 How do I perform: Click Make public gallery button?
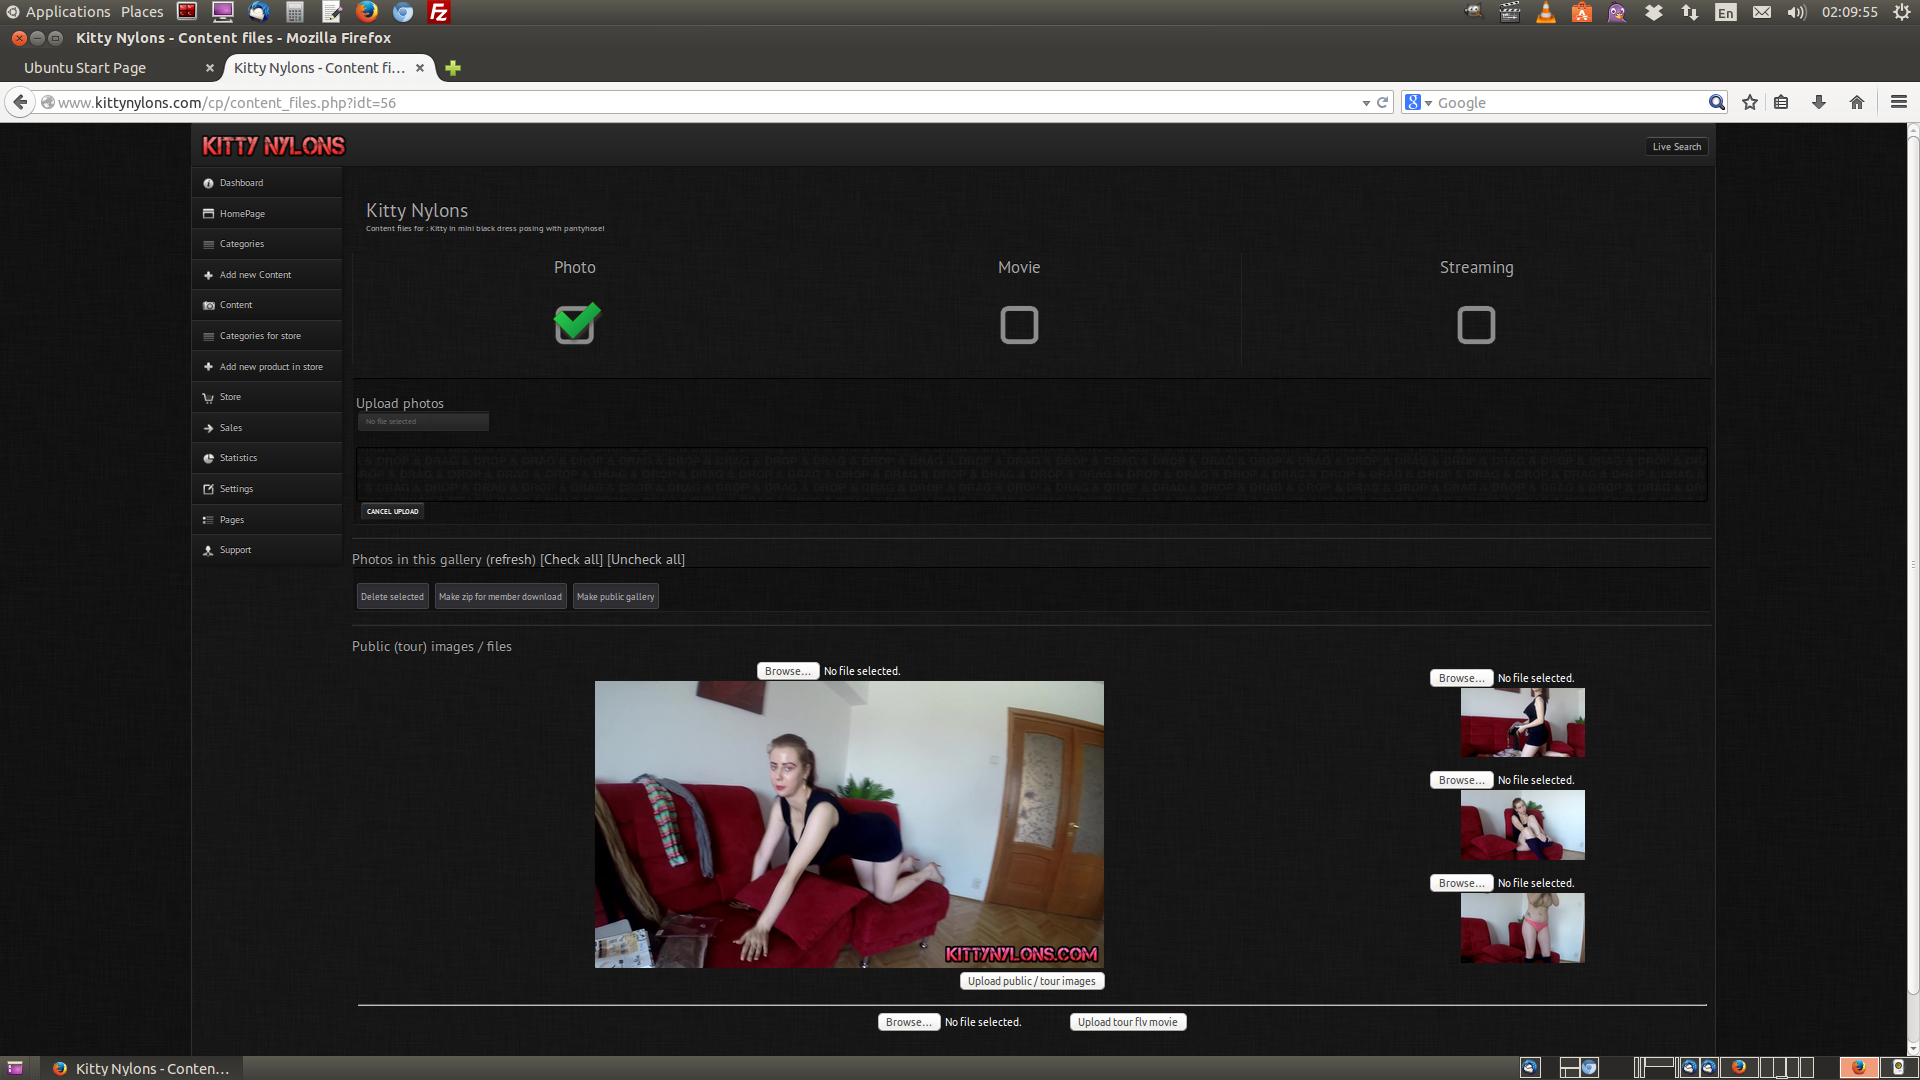(x=615, y=597)
